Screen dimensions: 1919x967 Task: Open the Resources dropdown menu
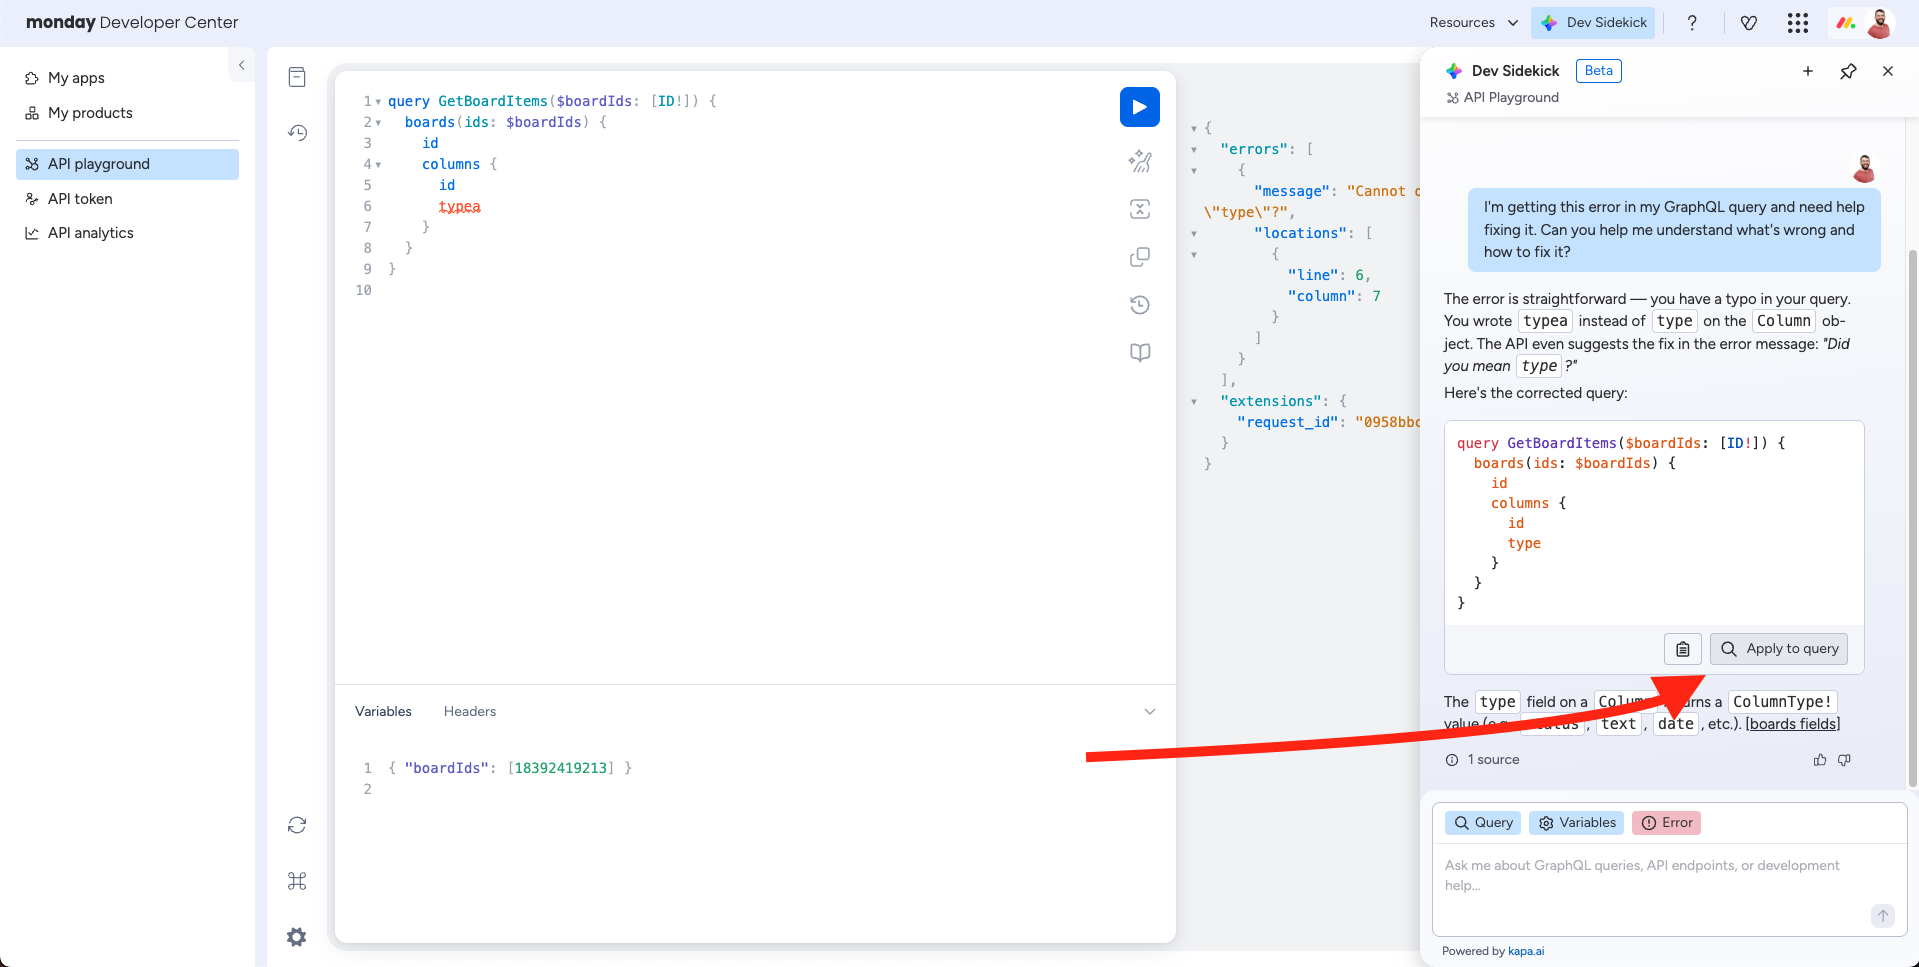tap(1473, 23)
